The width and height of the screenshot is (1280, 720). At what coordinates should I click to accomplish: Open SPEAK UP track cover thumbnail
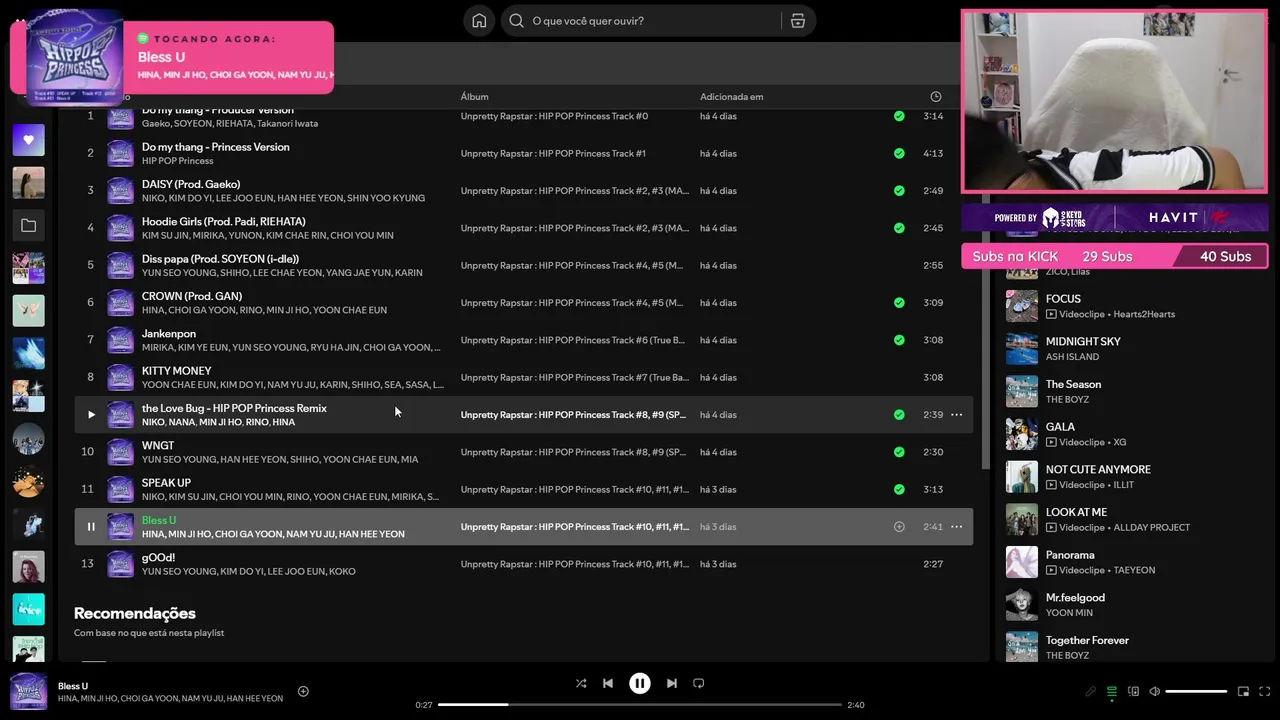click(x=120, y=490)
